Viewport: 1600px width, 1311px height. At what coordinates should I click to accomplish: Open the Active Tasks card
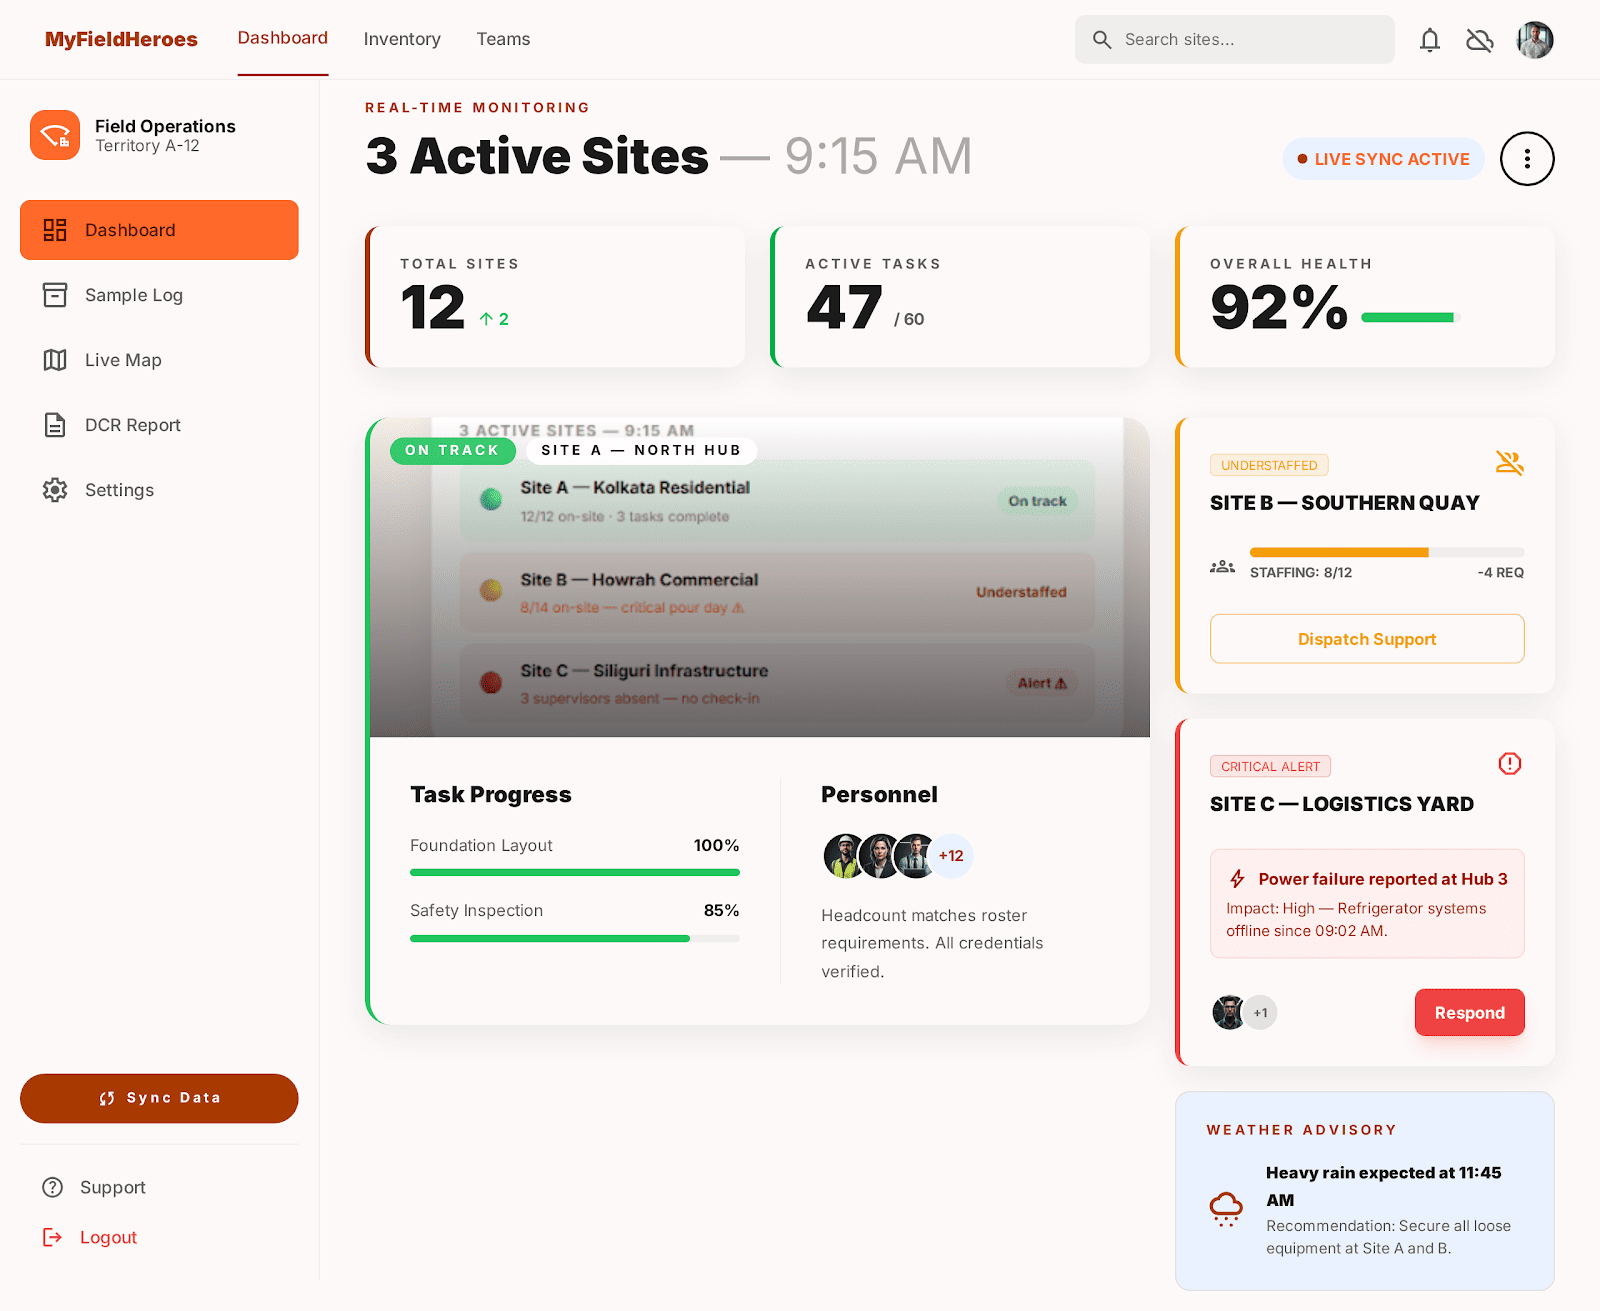pos(960,297)
